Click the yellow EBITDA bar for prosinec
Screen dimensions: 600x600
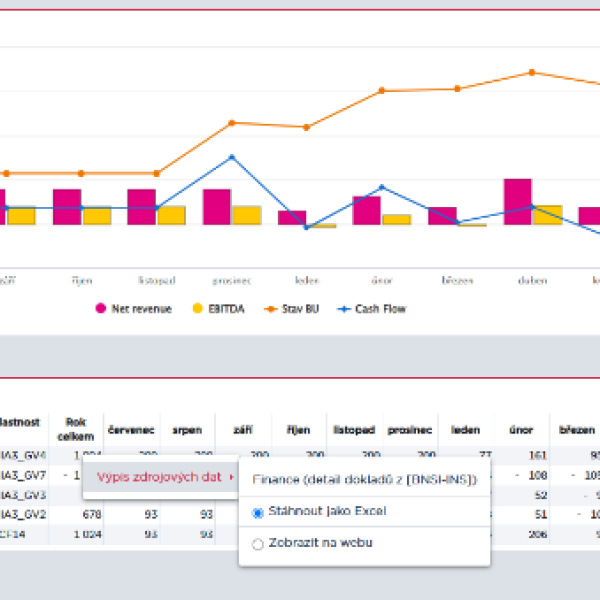pyautogui.click(x=247, y=215)
